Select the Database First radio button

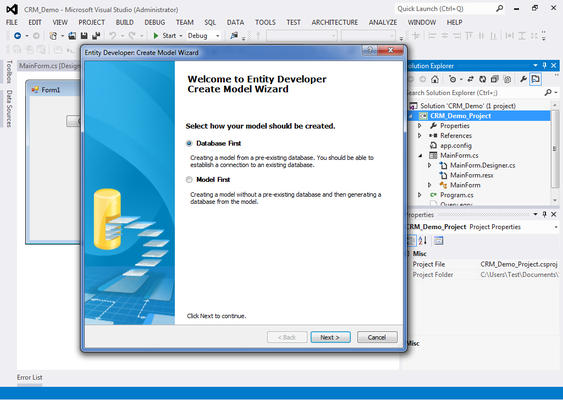click(189, 143)
